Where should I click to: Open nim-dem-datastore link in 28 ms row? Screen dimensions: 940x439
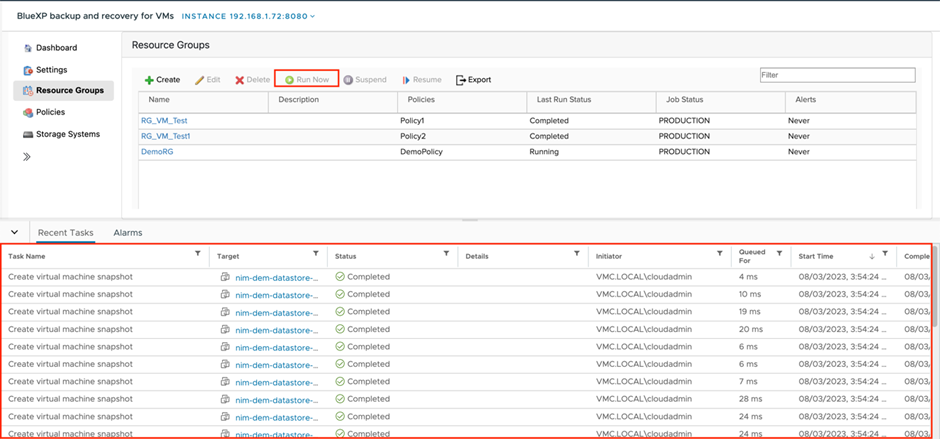pyautogui.click(x=277, y=399)
